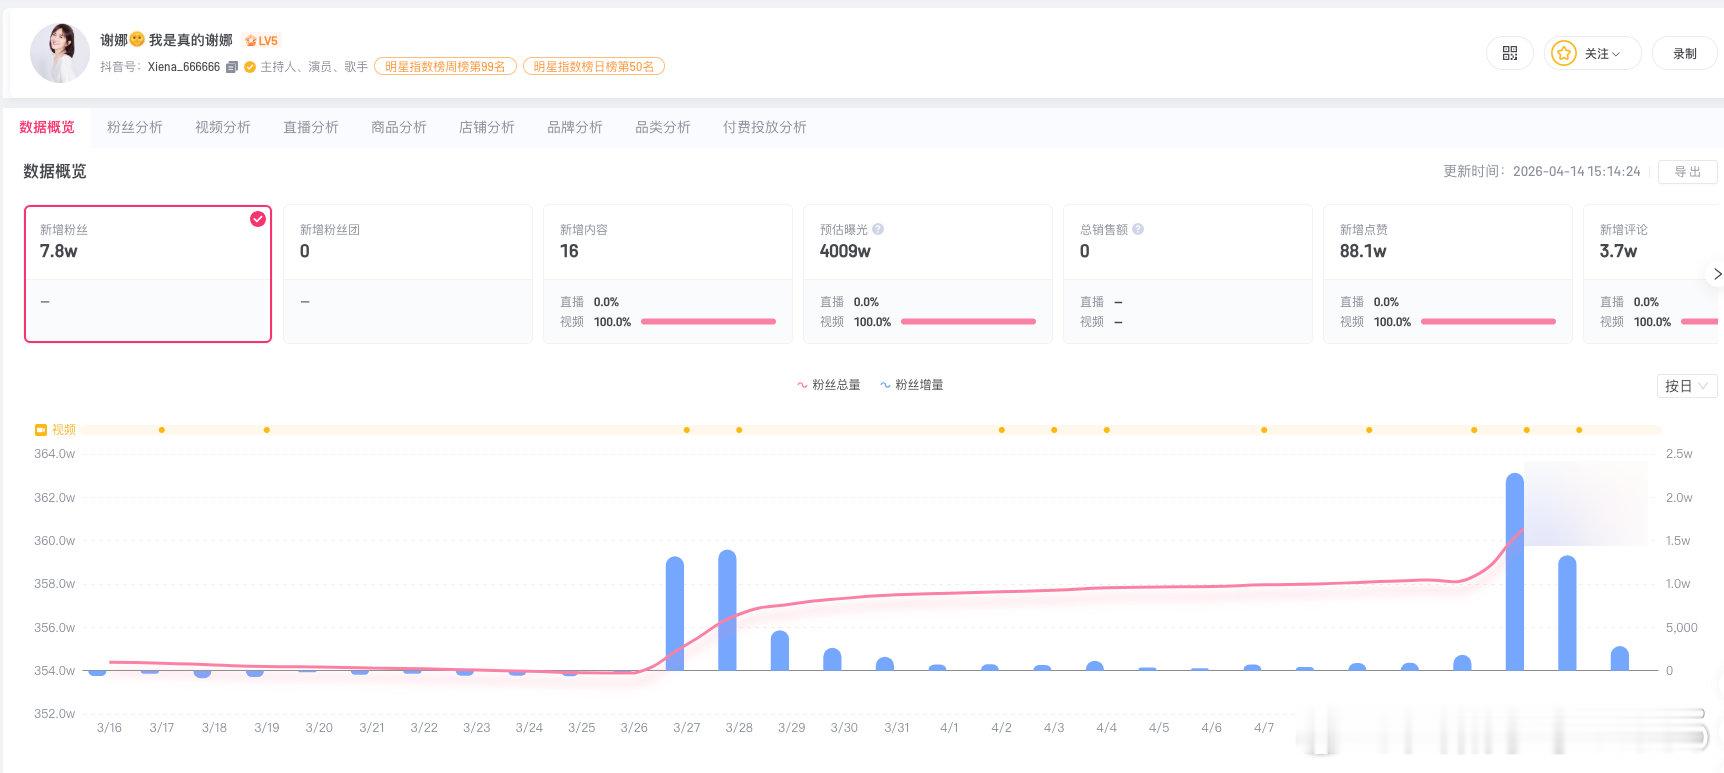The width and height of the screenshot is (1724, 773).
Task: Click the 新增内容 视频 100% progress bar
Action: coord(708,322)
